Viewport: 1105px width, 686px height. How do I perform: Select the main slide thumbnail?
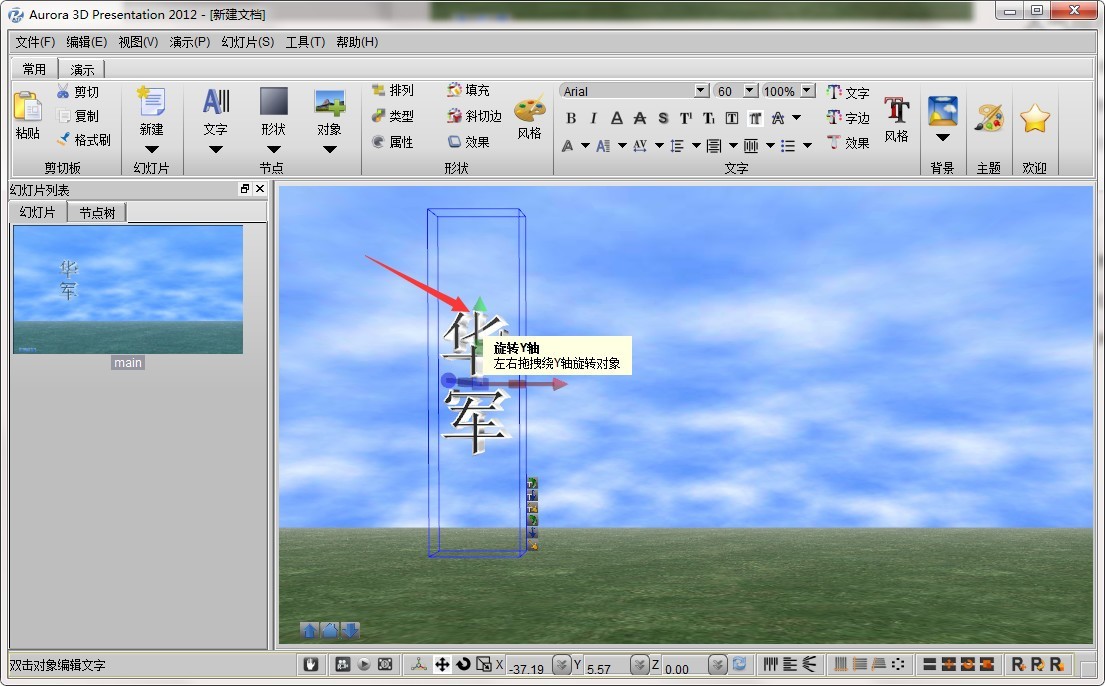(x=128, y=289)
